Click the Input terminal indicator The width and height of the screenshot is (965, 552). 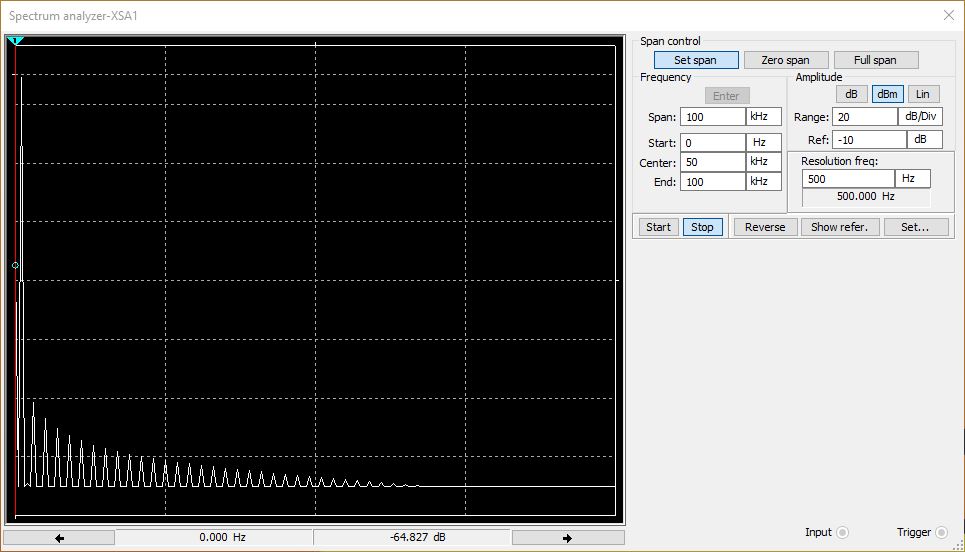tap(843, 532)
